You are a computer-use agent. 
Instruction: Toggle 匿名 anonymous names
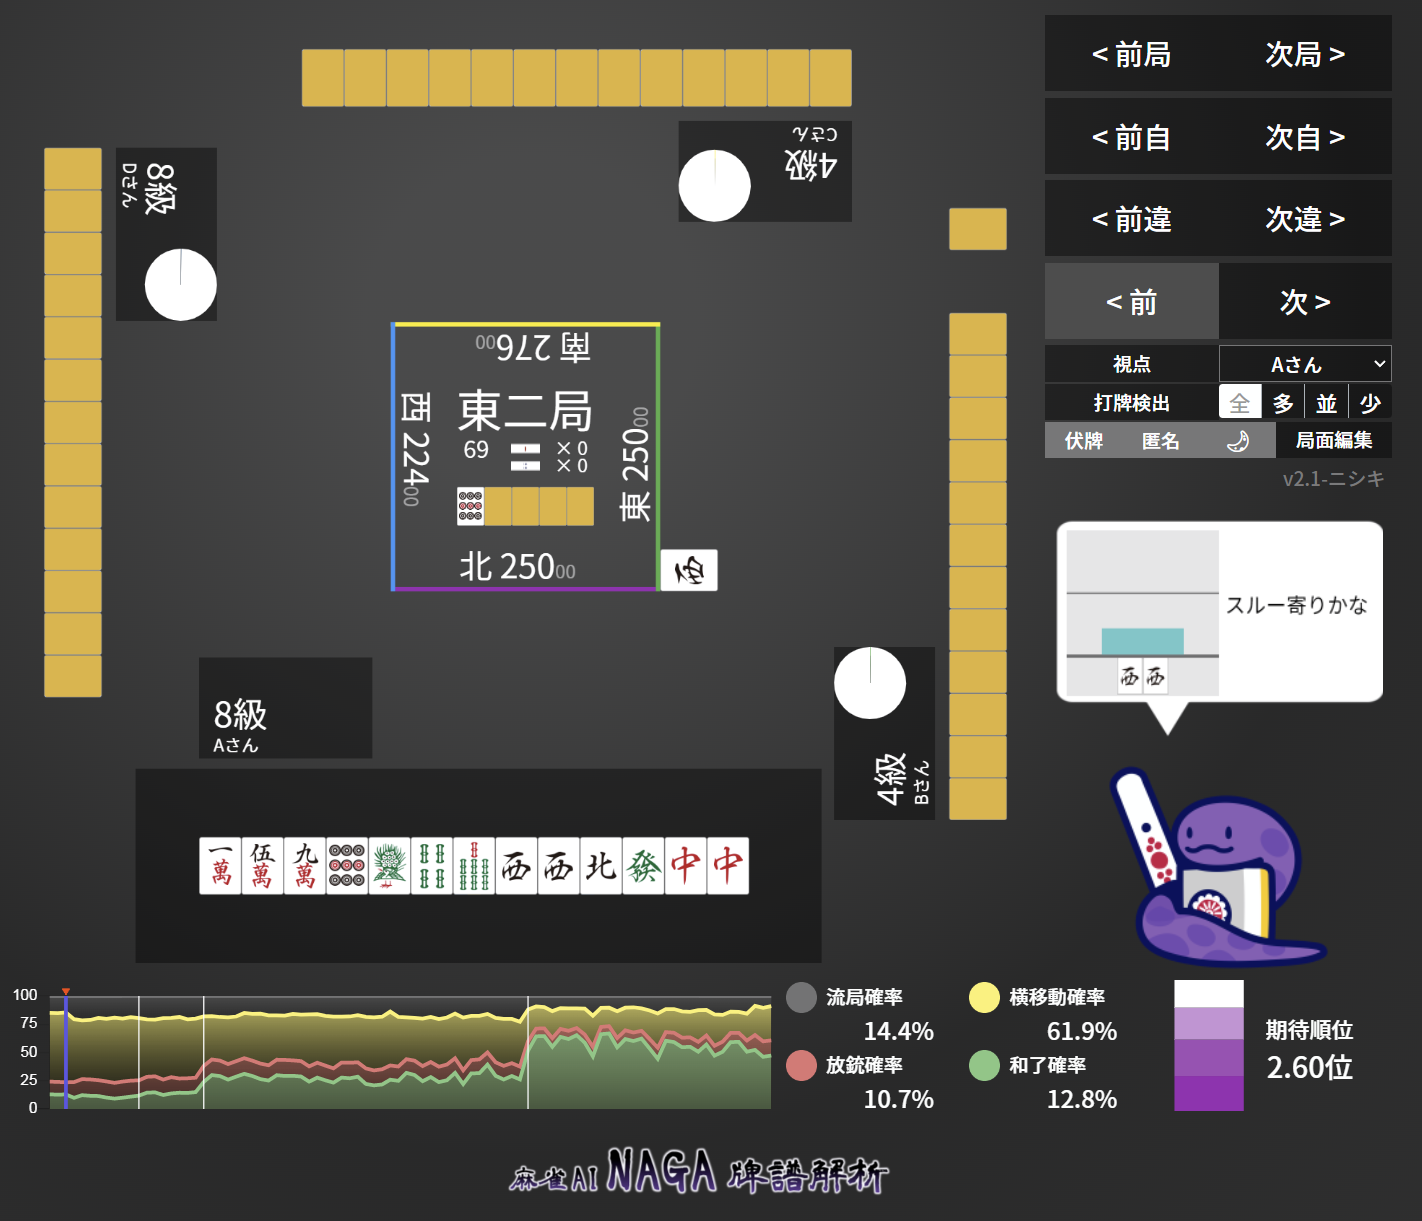coord(1161,441)
